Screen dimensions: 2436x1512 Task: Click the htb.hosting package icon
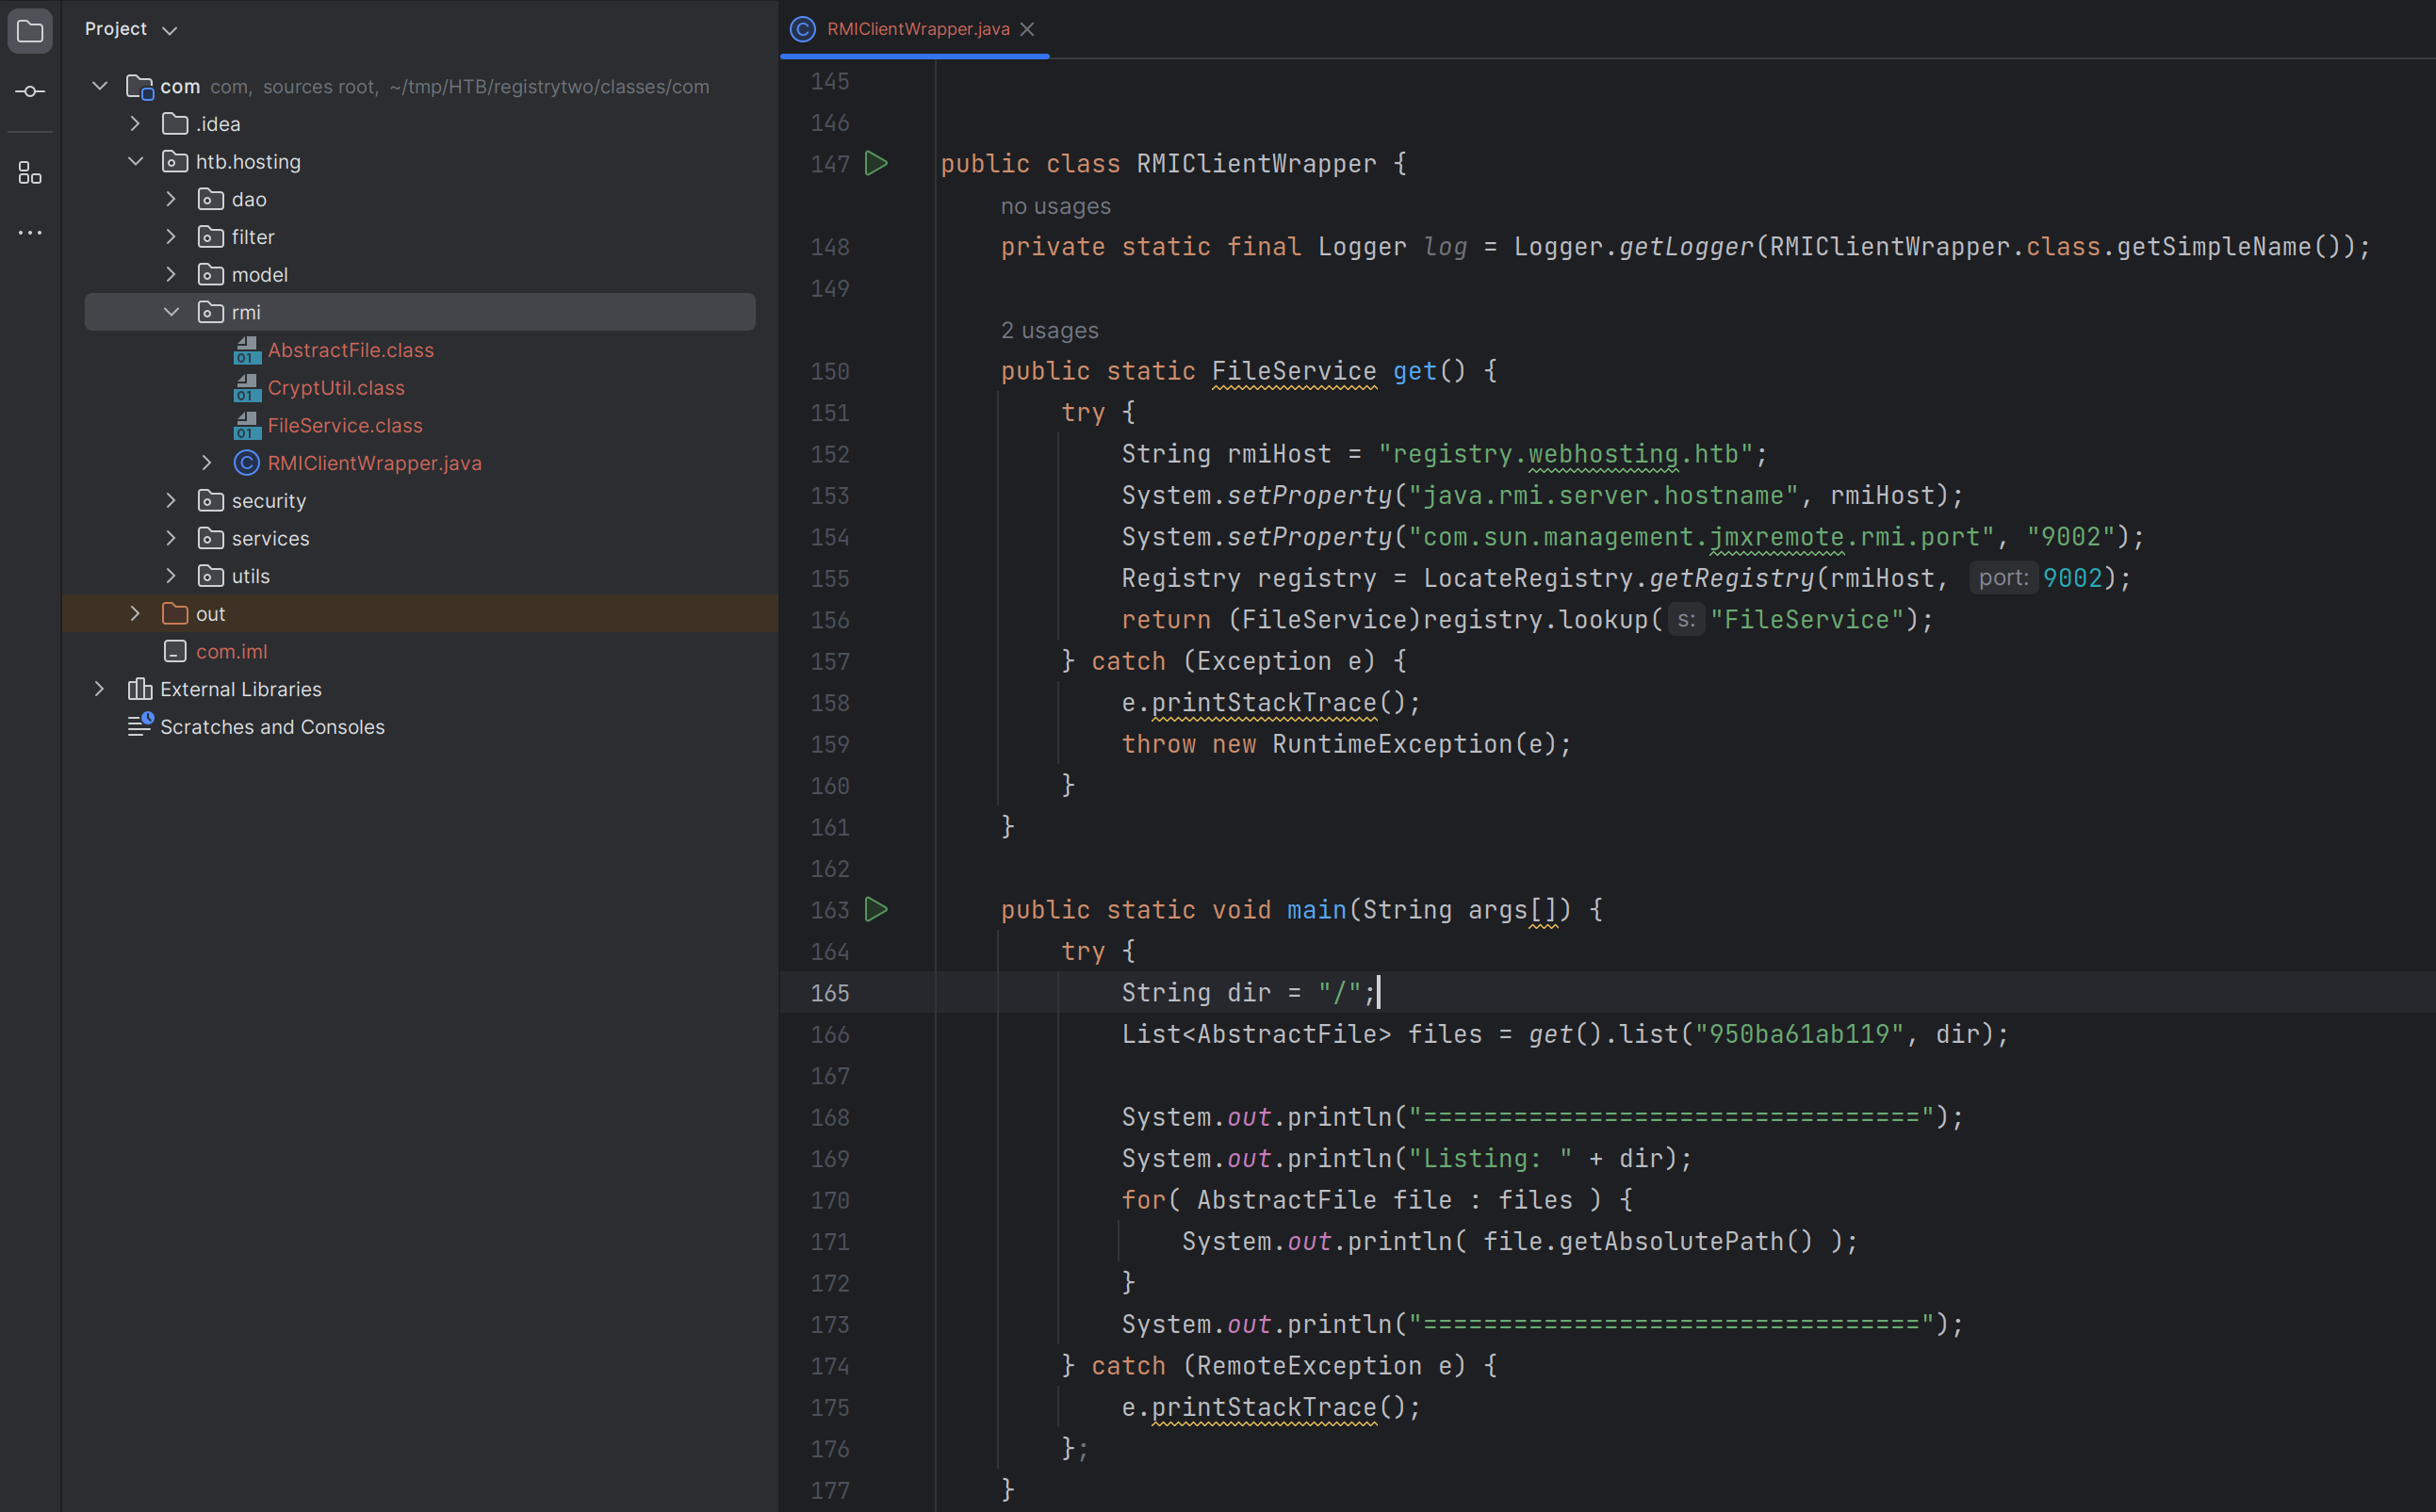coord(175,161)
